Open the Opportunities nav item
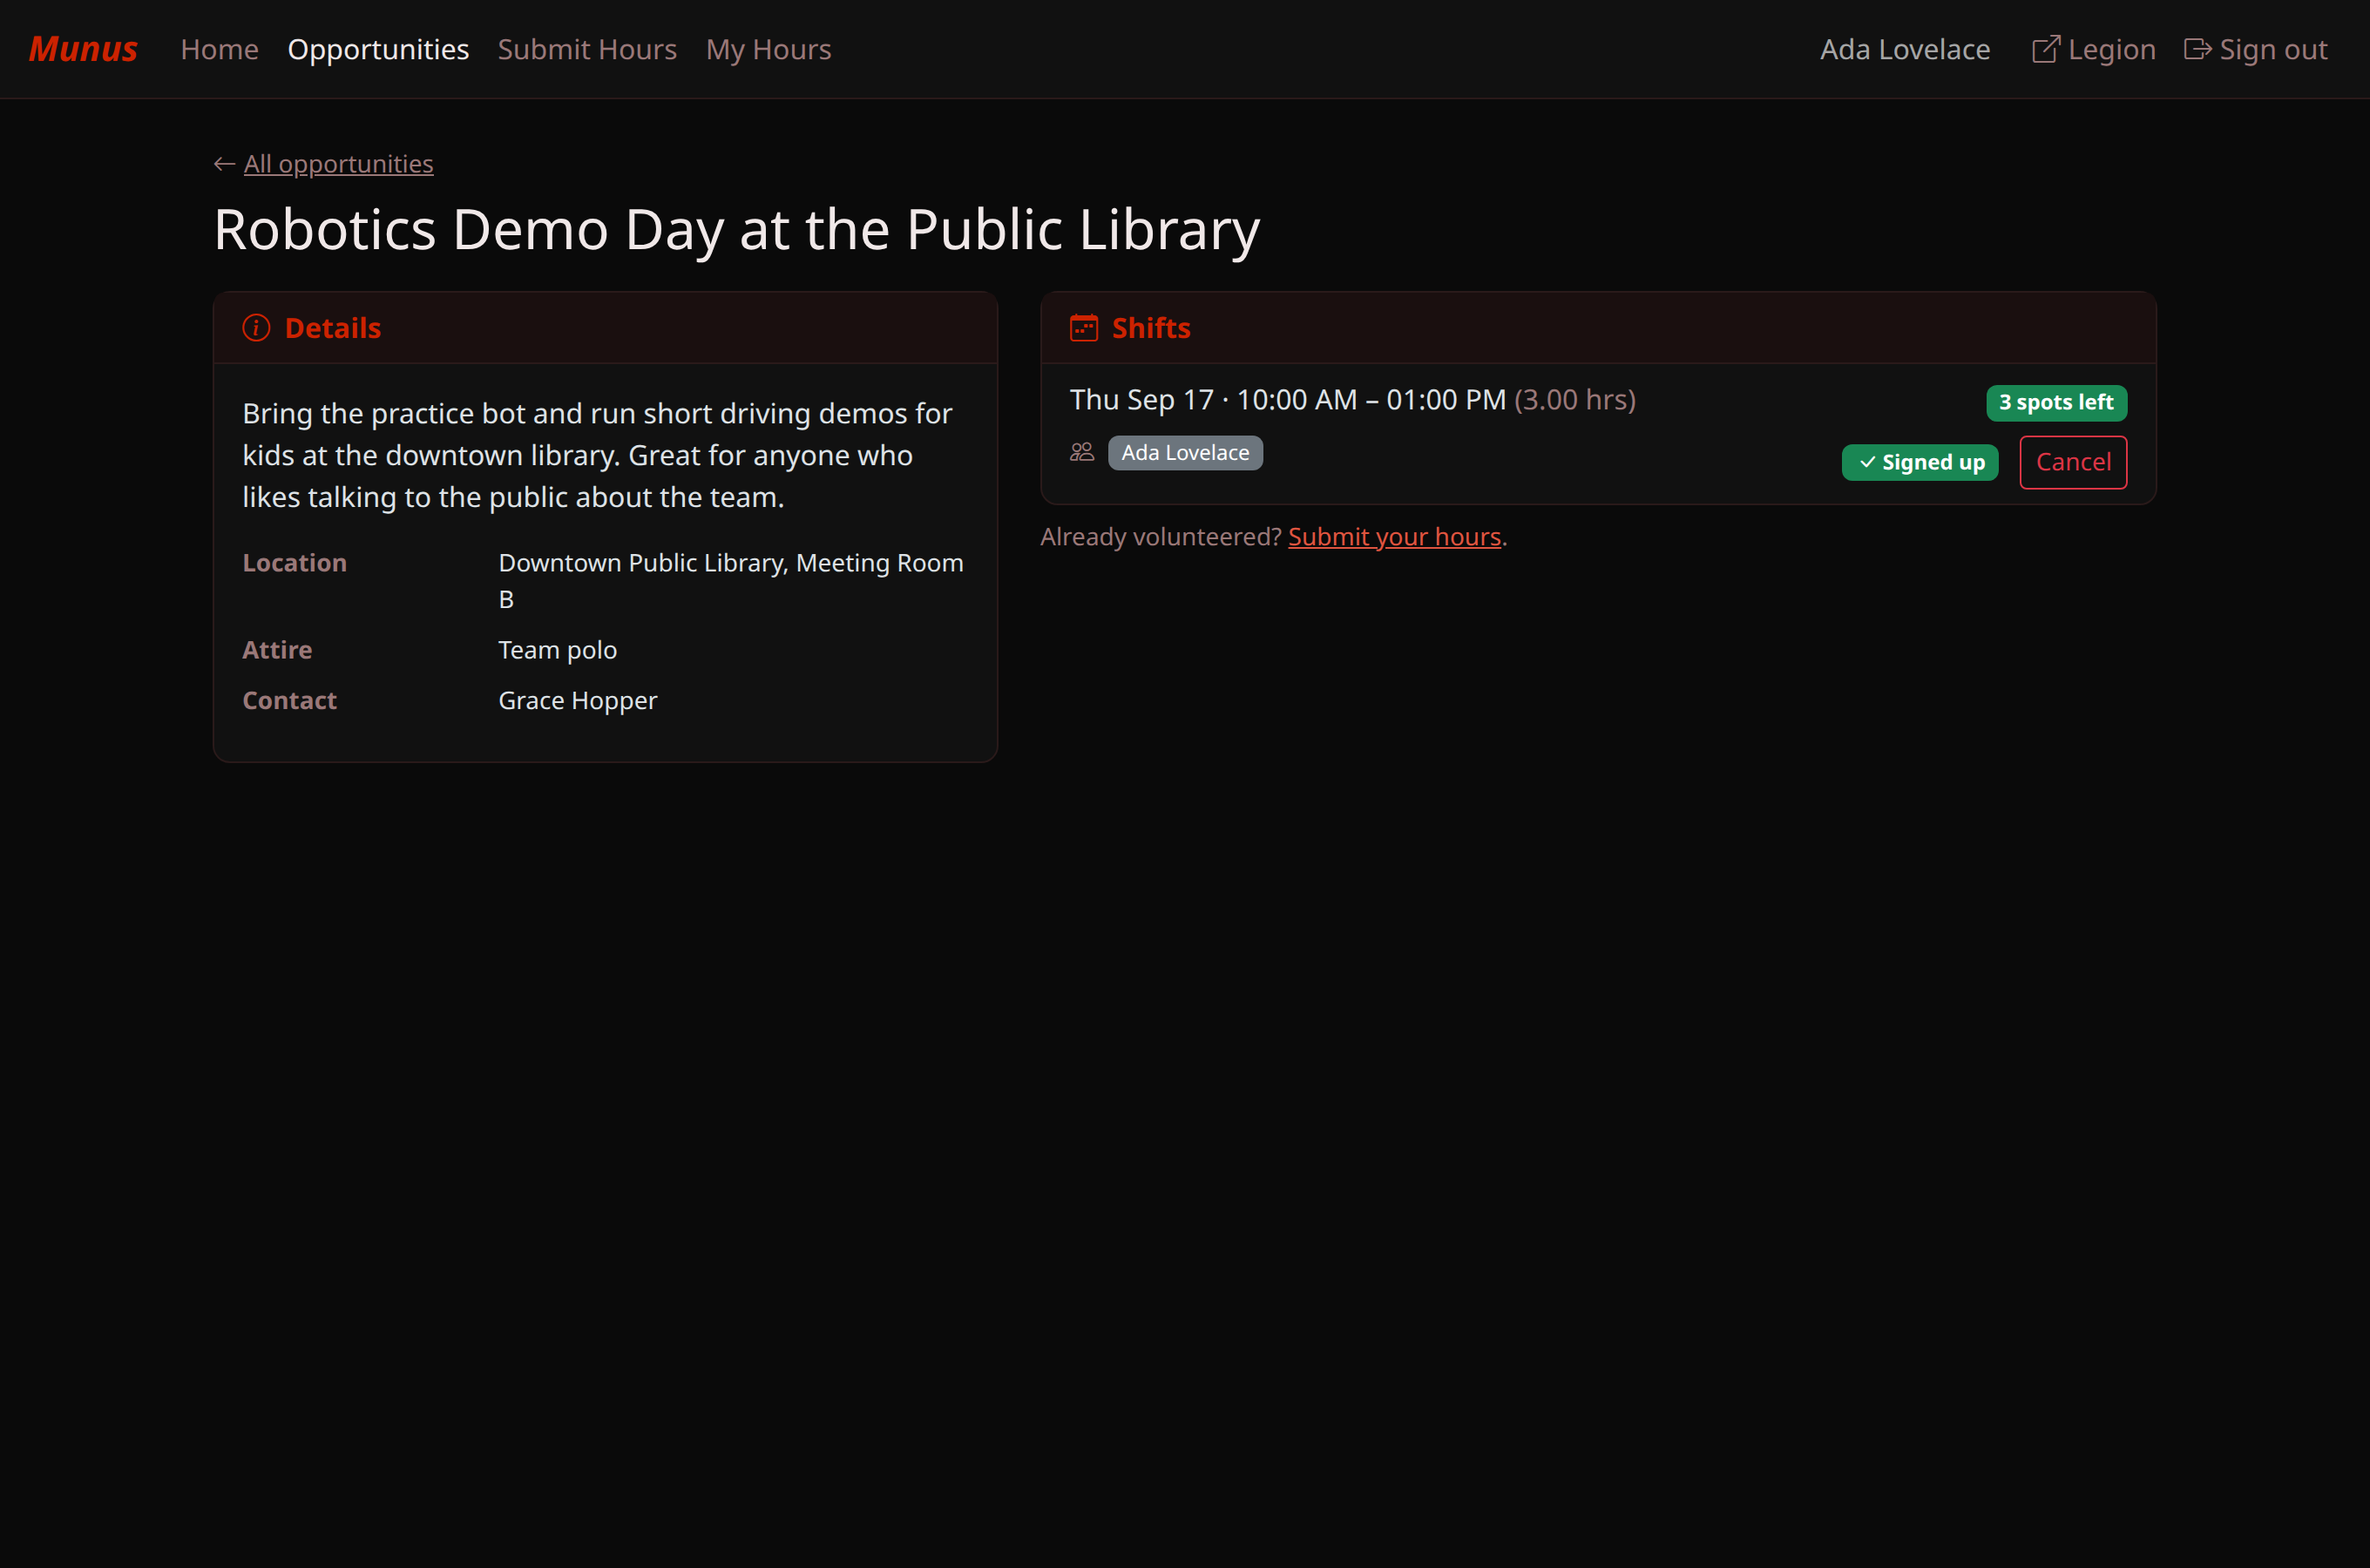This screenshot has width=2370, height=1568. click(378, 49)
